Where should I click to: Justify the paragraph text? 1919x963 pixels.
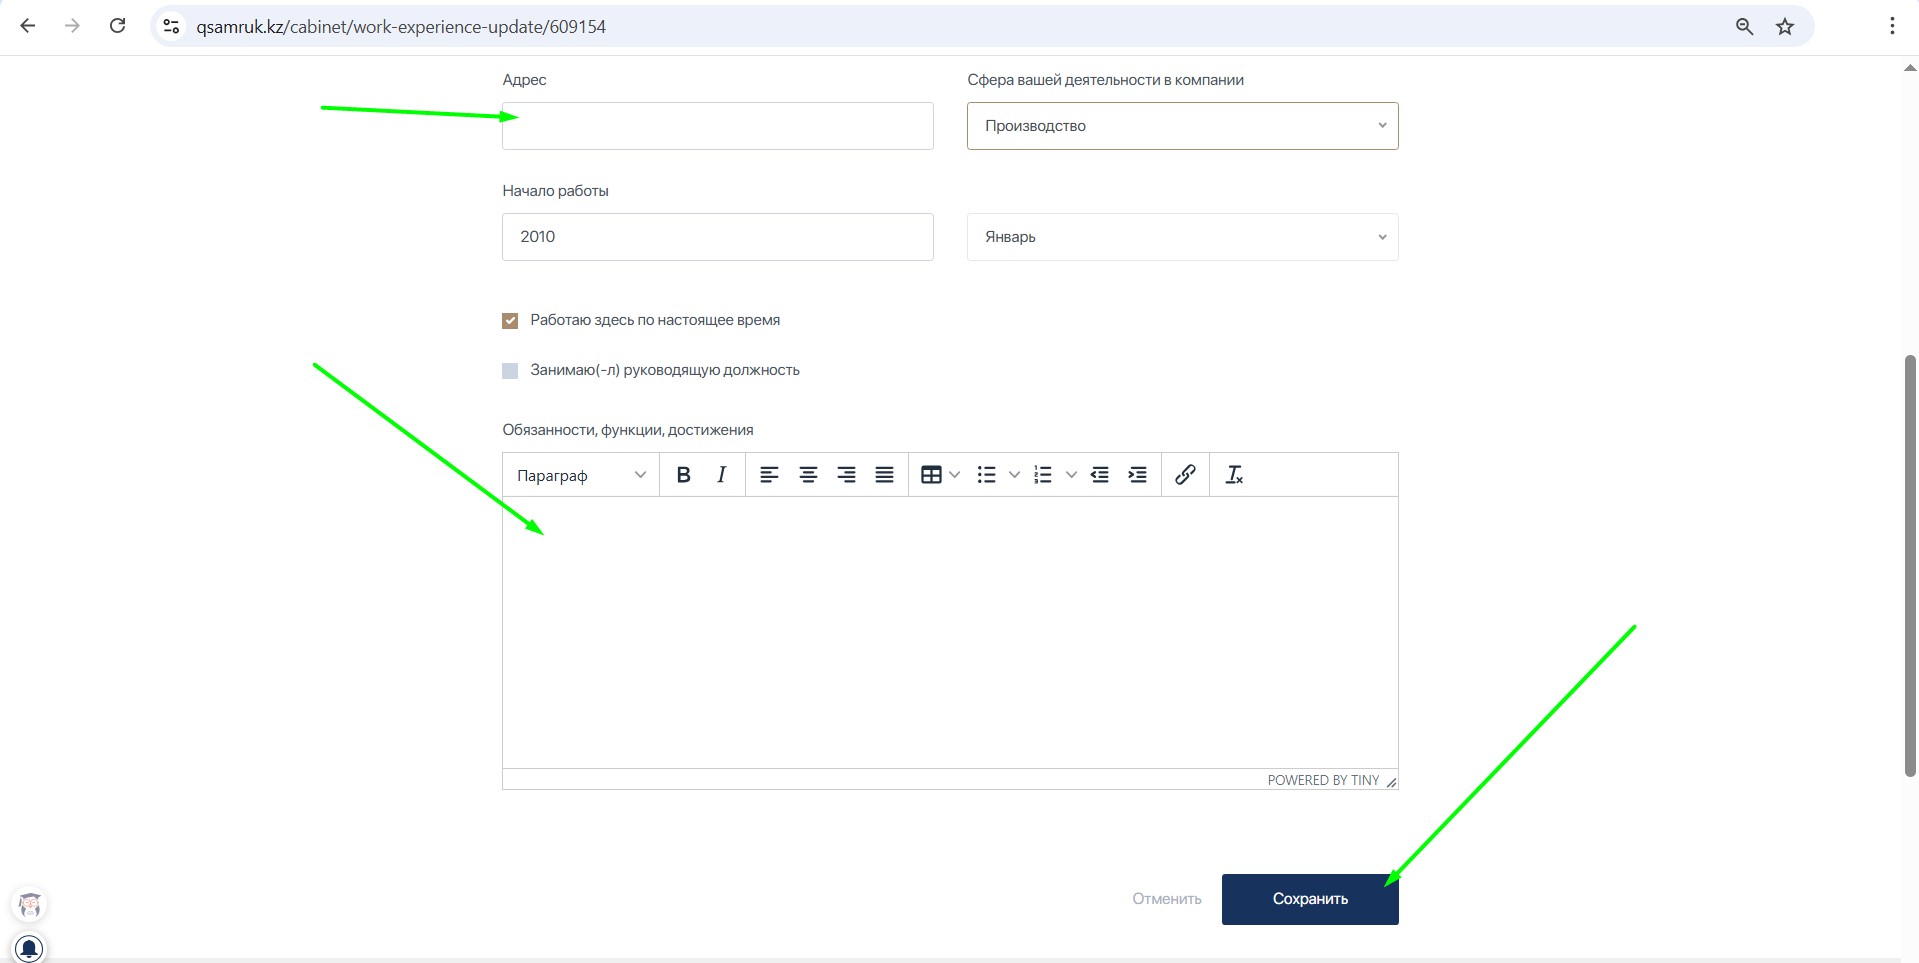pos(884,475)
